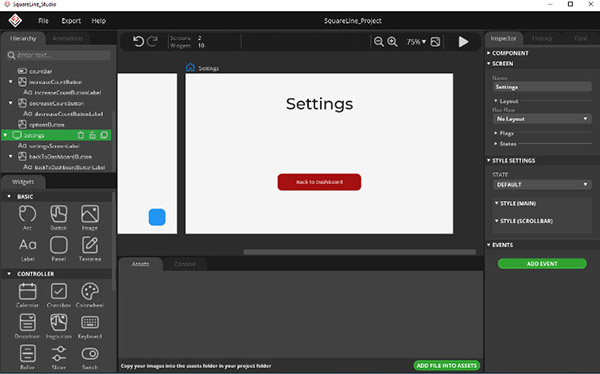Duplicate the Settings screen via copy icon
The image size is (600, 374).
[104, 135]
